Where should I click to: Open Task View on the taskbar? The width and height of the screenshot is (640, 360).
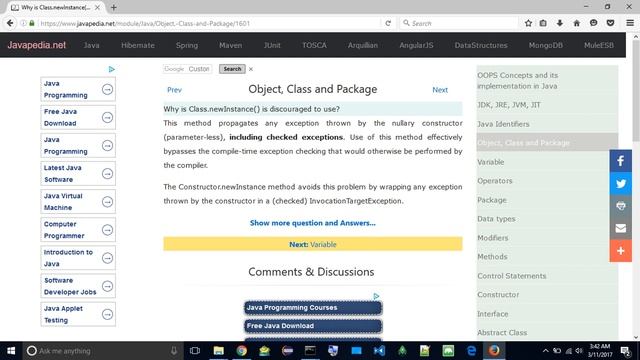tap(195, 351)
